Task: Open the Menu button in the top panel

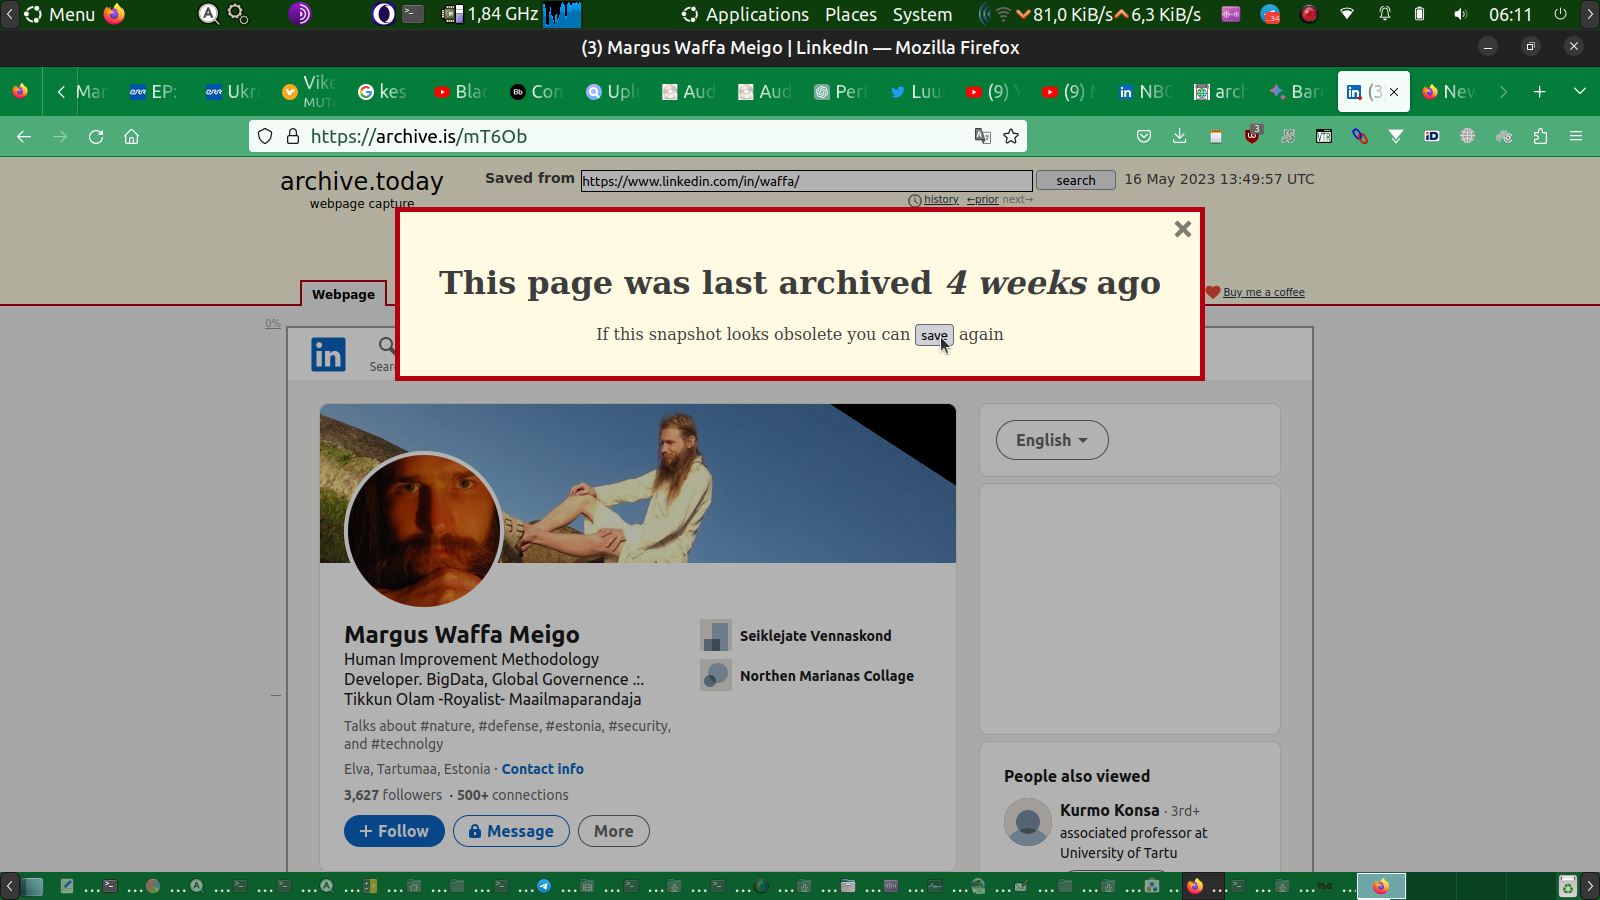Action: coord(60,14)
